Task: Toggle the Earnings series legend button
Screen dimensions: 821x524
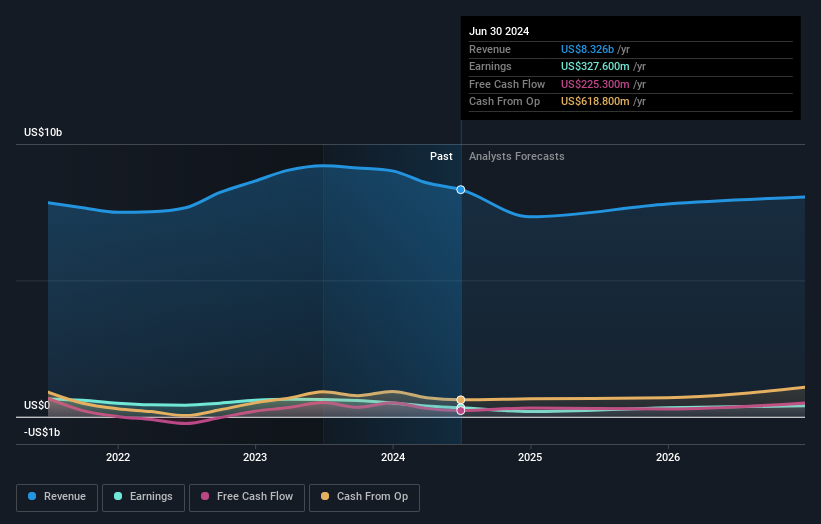Action: 143,497
